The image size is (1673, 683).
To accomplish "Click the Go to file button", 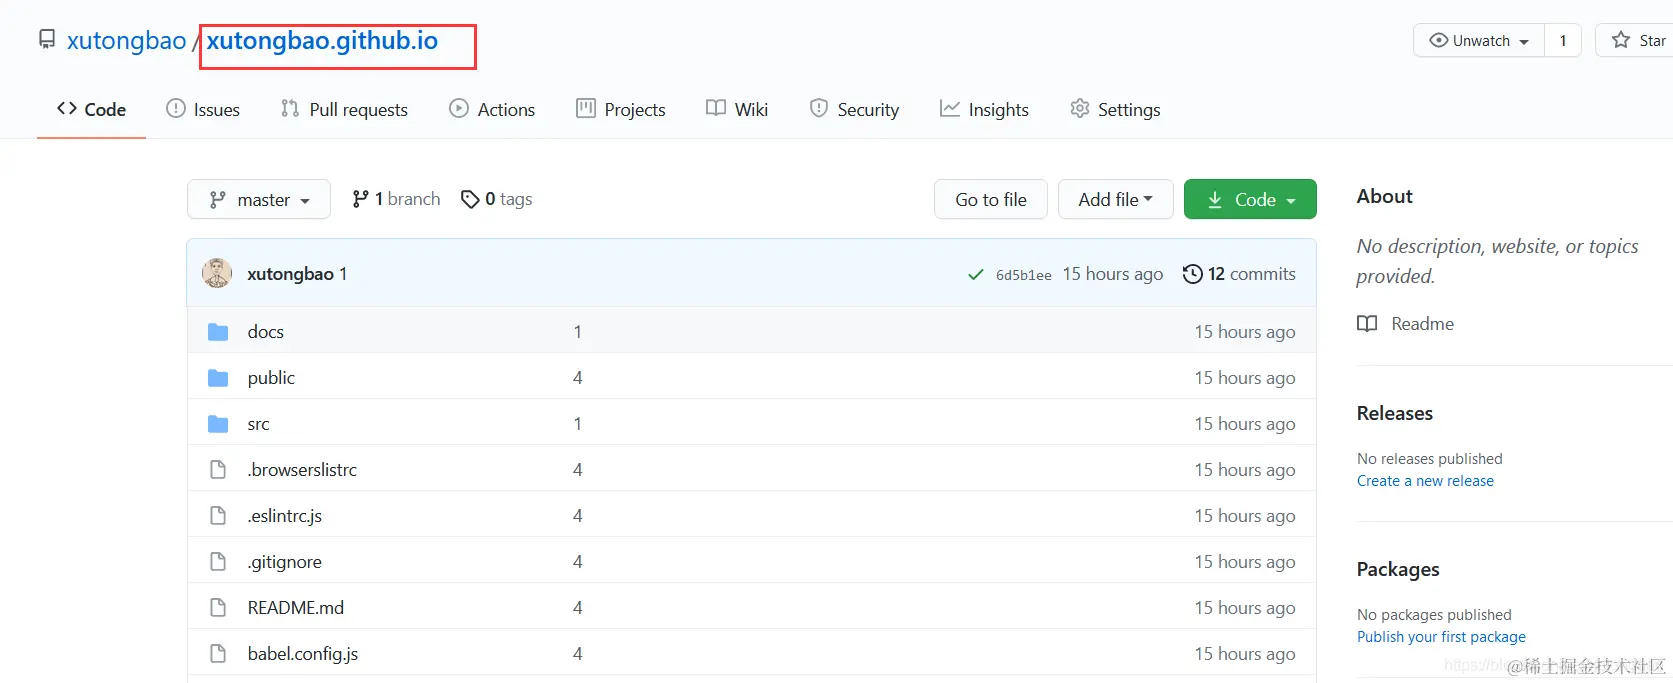I will 991,199.
